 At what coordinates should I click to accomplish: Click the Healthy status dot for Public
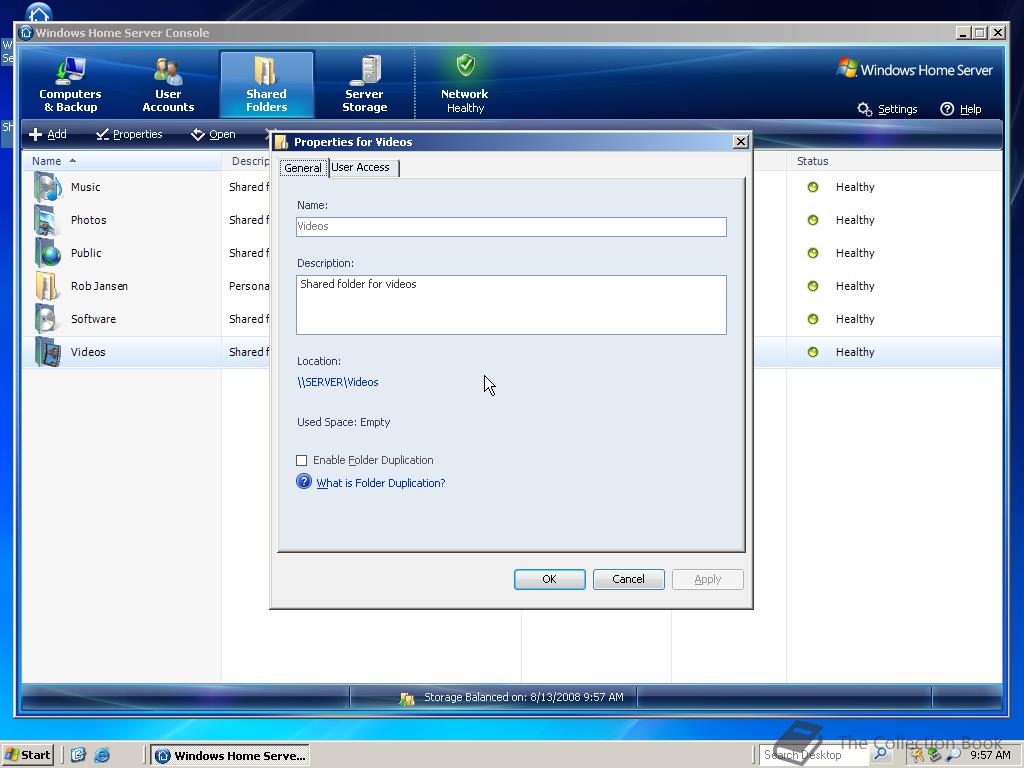[813, 253]
